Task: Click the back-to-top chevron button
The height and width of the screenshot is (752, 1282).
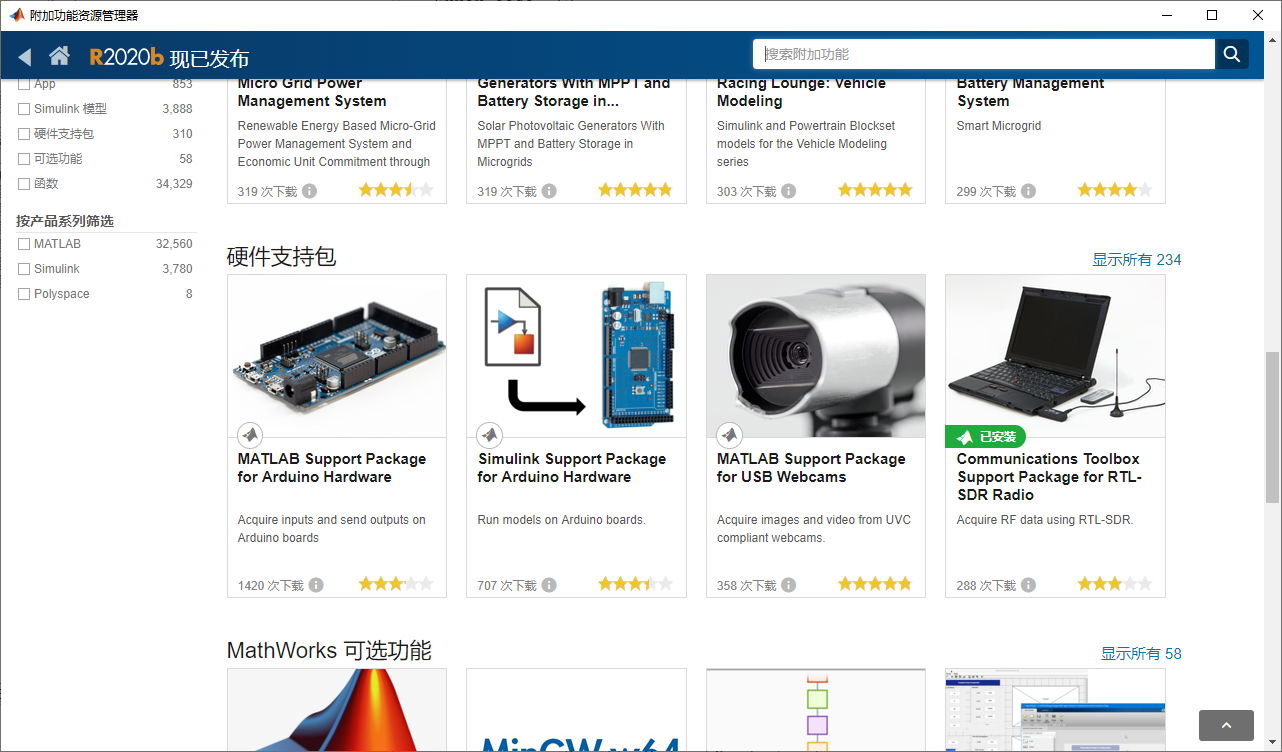Action: point(1226,725)
